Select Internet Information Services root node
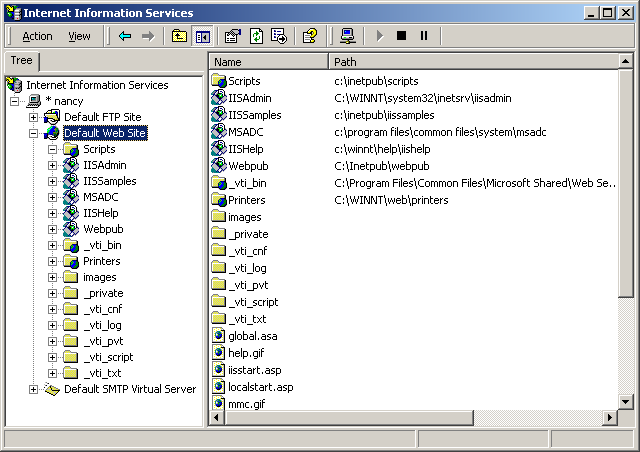Viewport: 640px width, 452px height. click(x=97, y=85)
